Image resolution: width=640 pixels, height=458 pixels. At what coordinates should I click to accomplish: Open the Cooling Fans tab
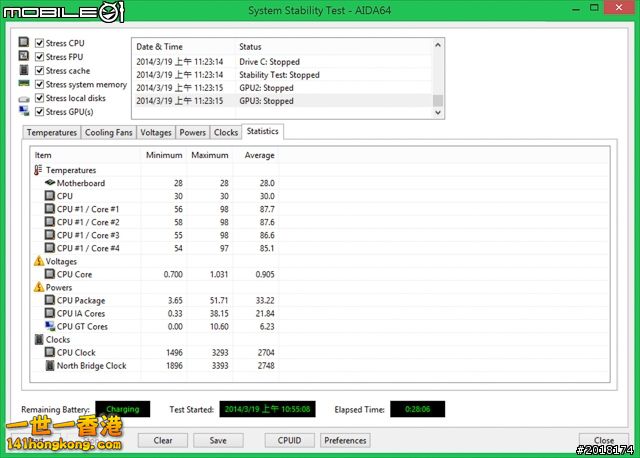(109, 132)
